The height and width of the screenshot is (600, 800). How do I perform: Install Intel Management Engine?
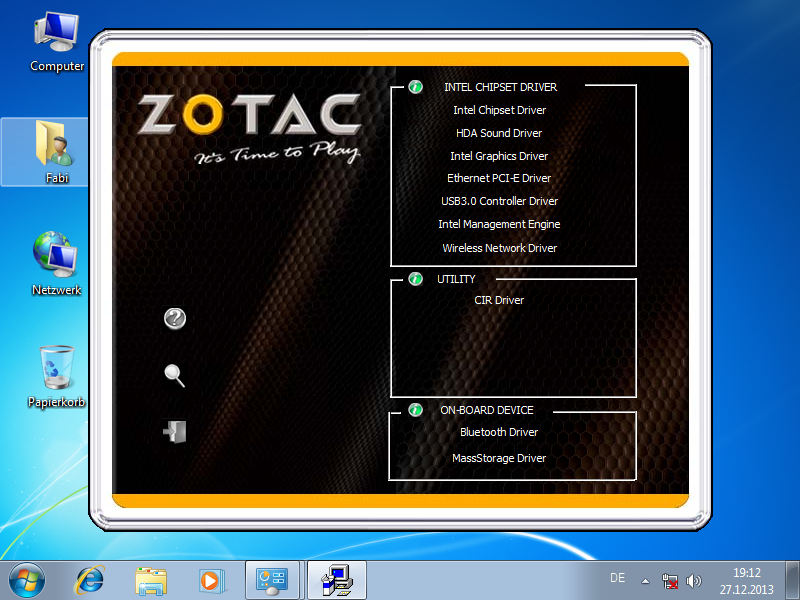click(x=499, y=224)
